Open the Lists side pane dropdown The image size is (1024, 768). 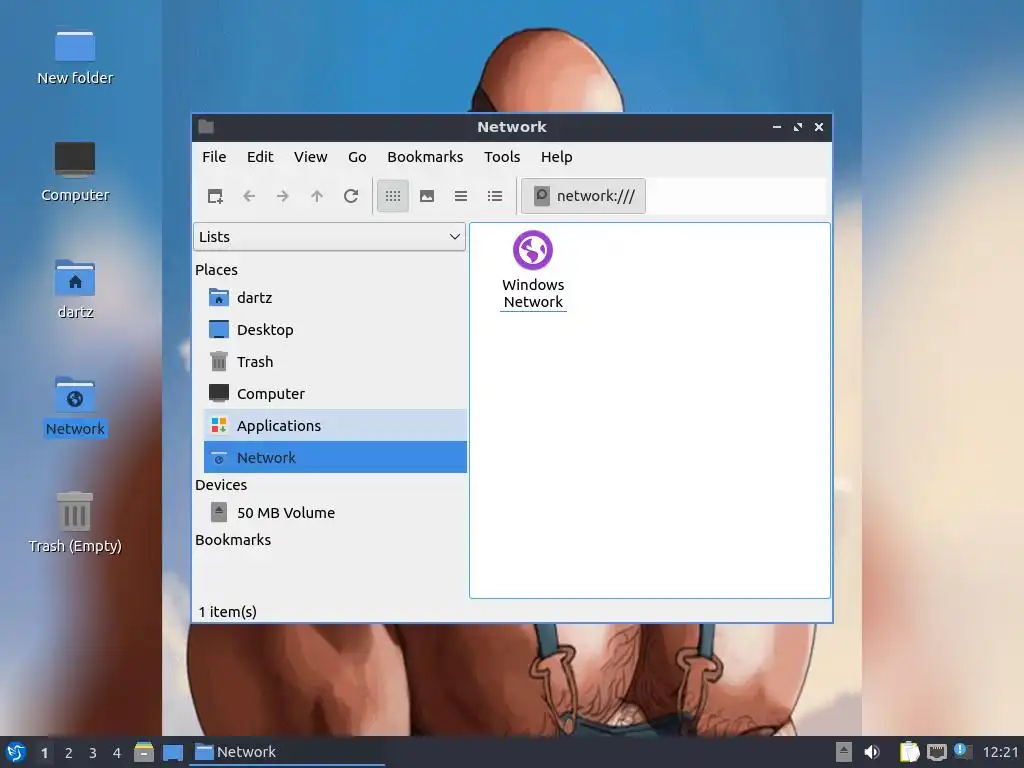pyautogui.click(x=329, y=237)
